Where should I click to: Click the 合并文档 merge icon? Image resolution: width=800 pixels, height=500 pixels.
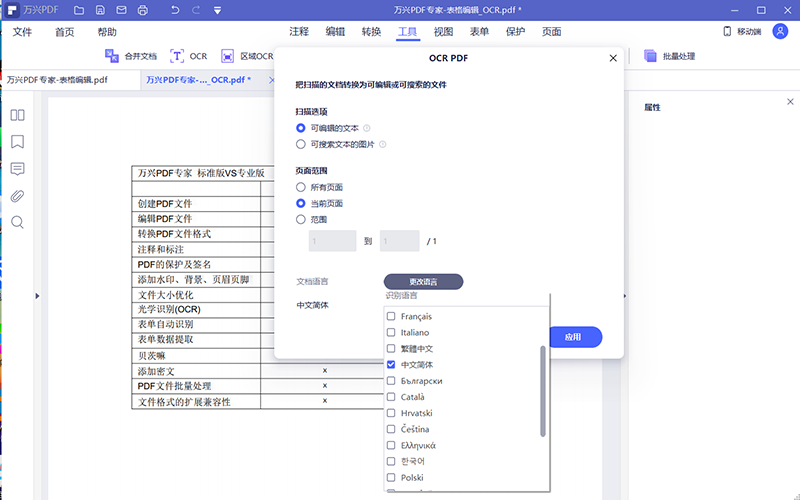point(112,56)
